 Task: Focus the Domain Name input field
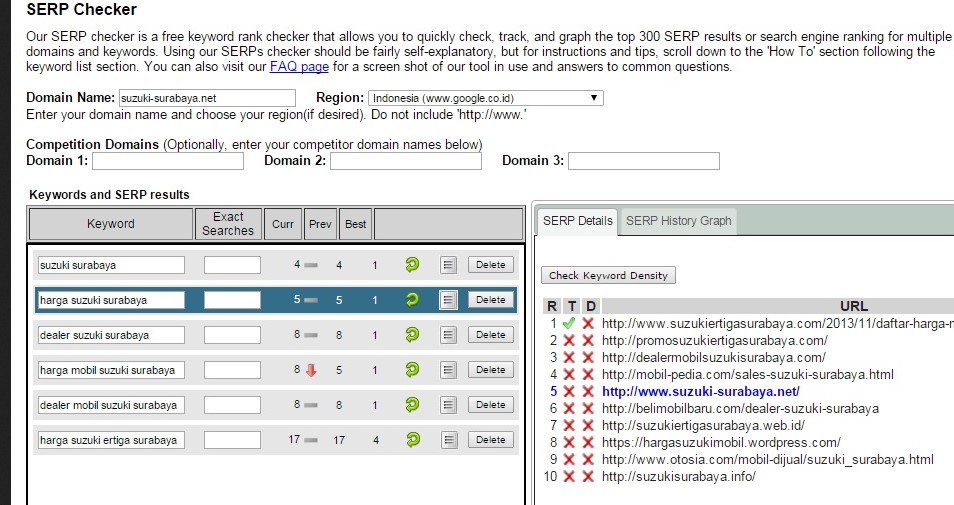207,98
